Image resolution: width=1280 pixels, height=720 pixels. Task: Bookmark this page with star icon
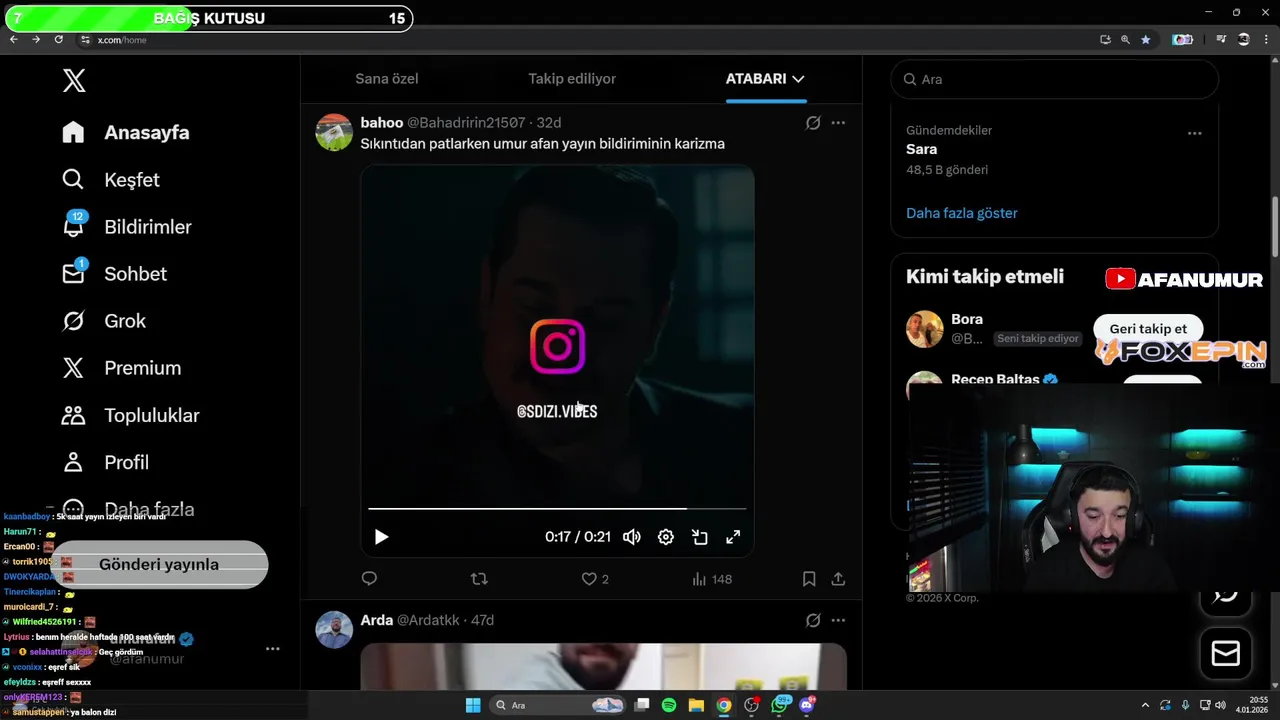1145,39
